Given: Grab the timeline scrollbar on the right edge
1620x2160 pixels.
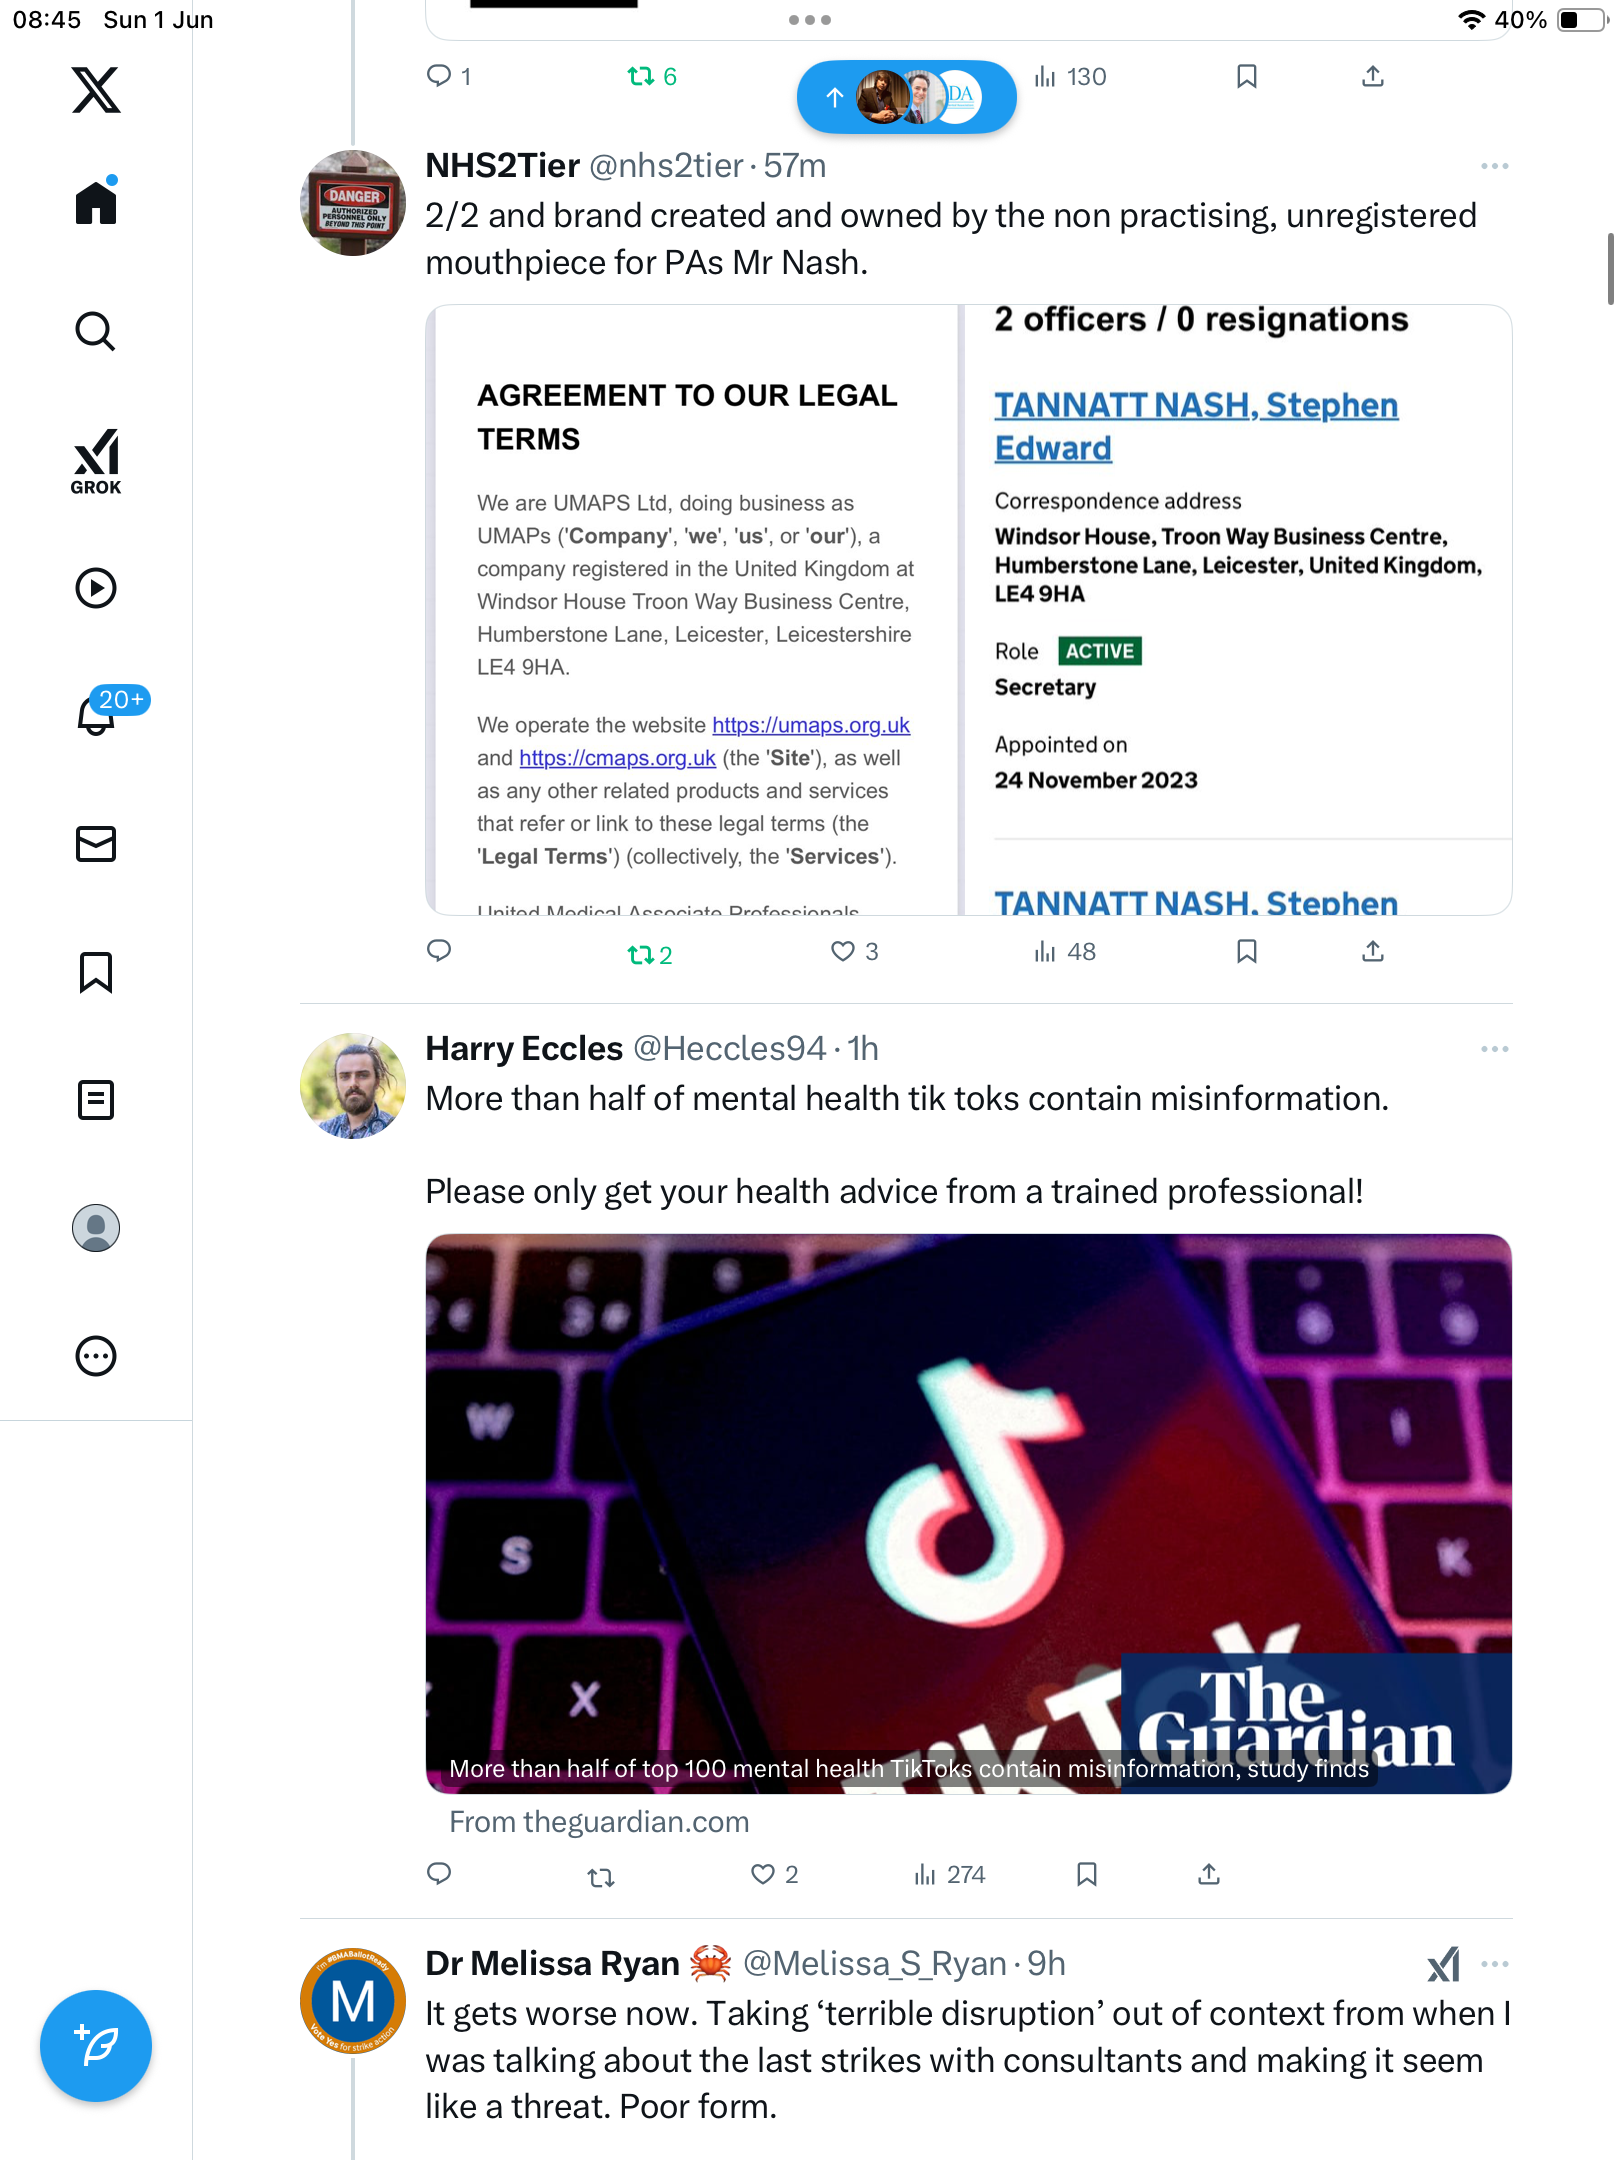Looking at the screenshot, I should [1610, 268].
